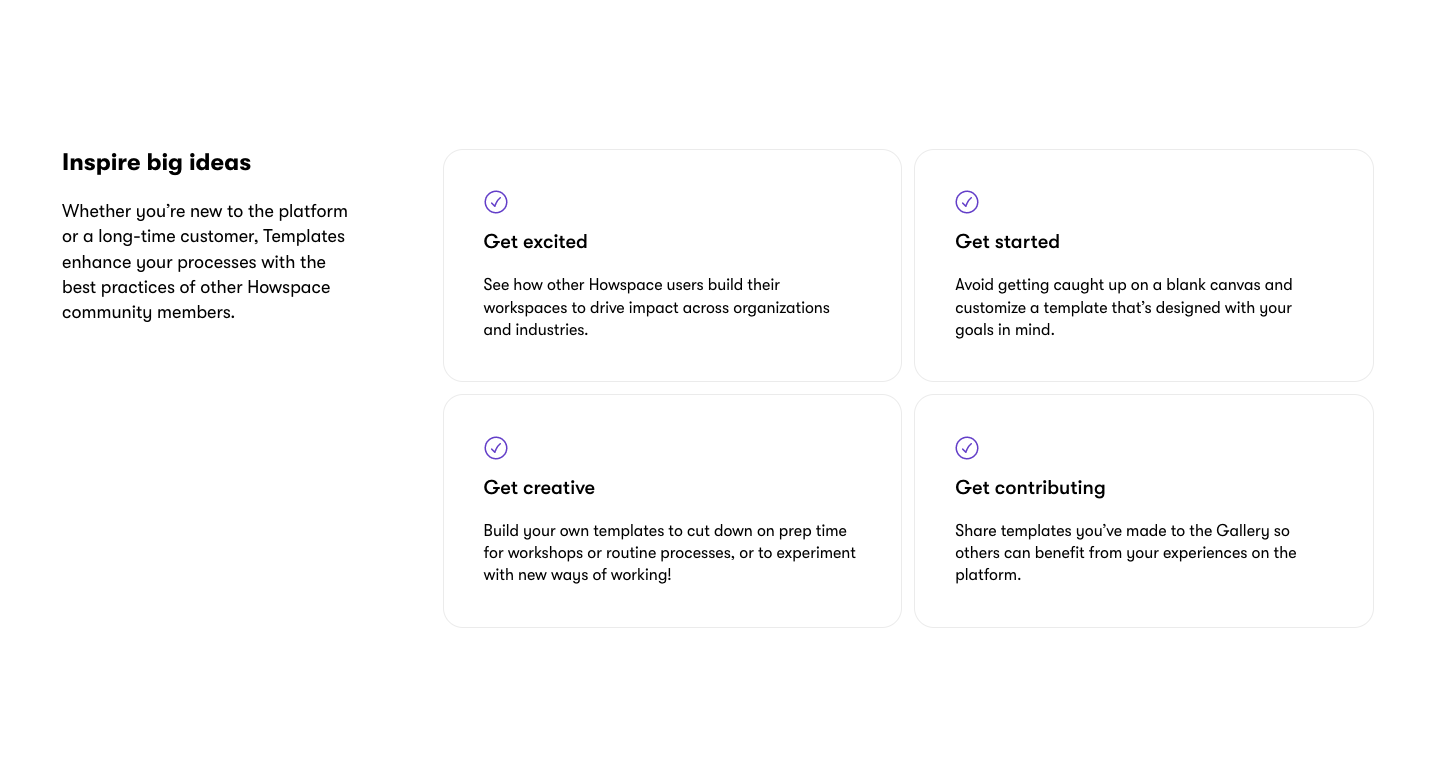
Task: Click "with new ways of working!" text line
Action: click(578, 576)
